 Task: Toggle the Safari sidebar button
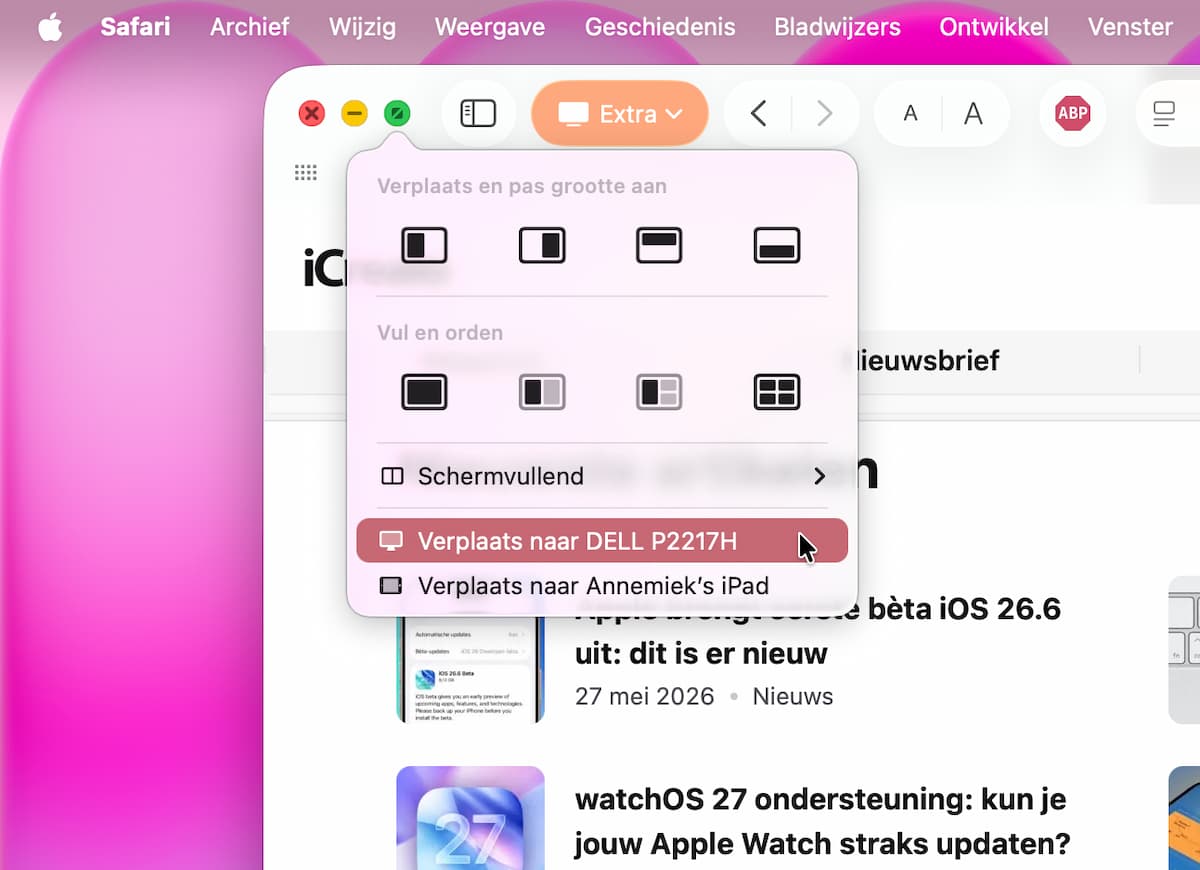pos(478,113)
